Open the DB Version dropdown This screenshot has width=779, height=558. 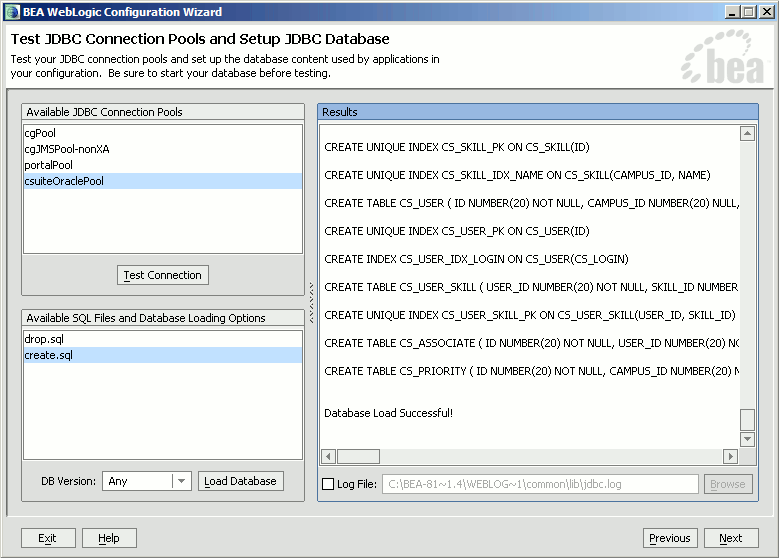(x=147, y=481)
